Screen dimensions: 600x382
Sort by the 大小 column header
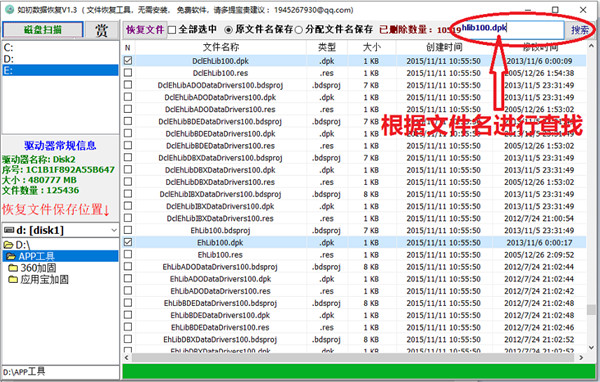372,47
